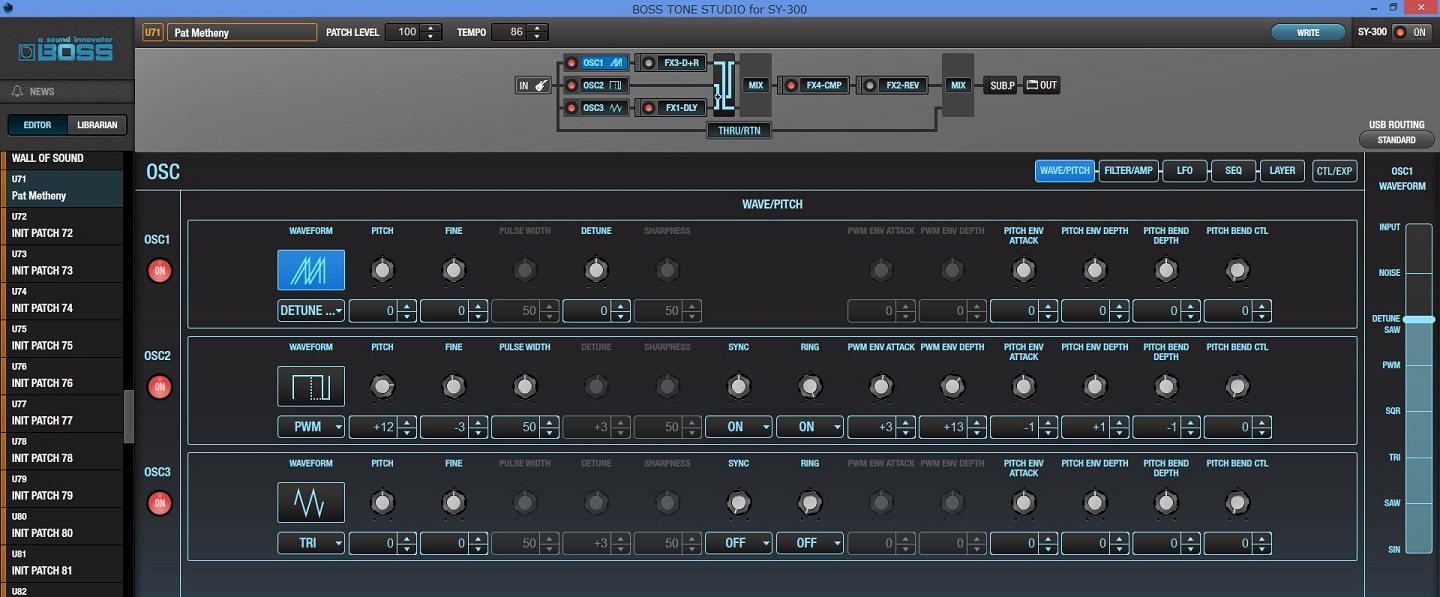Click the OSC1 FINE knob

coord(453,270)
